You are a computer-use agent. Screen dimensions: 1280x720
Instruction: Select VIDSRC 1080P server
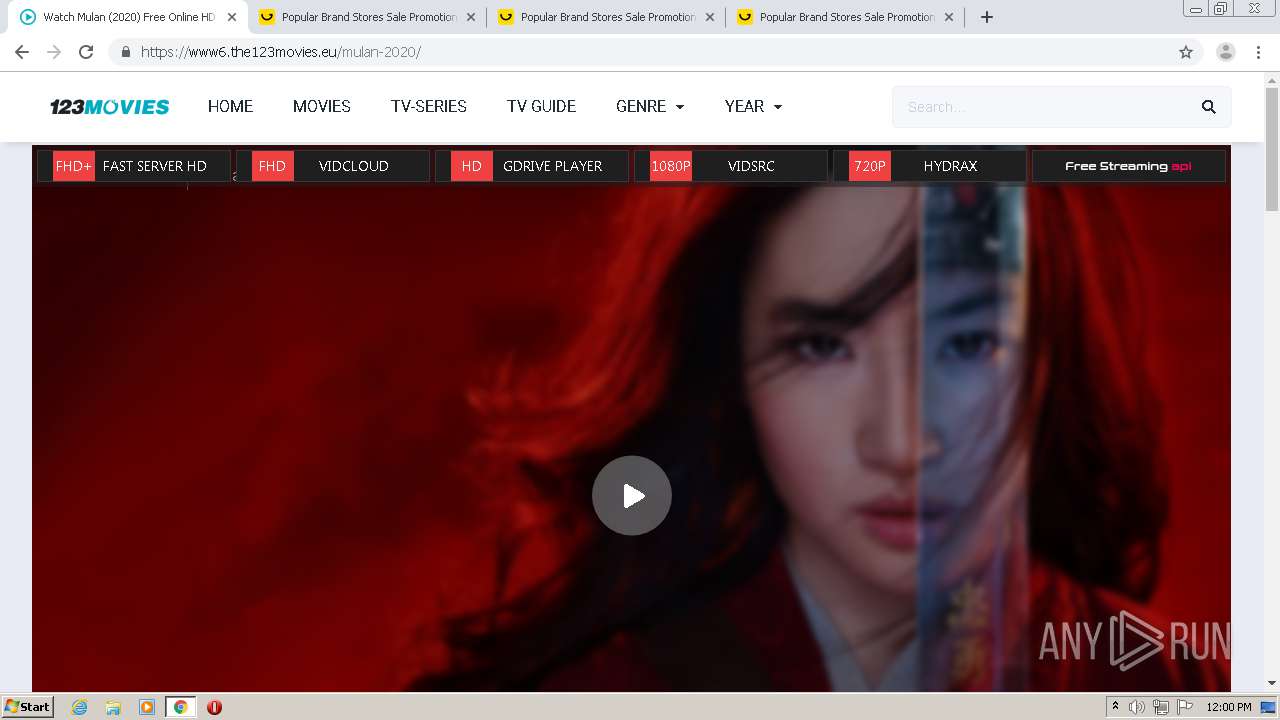pyautogui.click(x=731, y=166)
